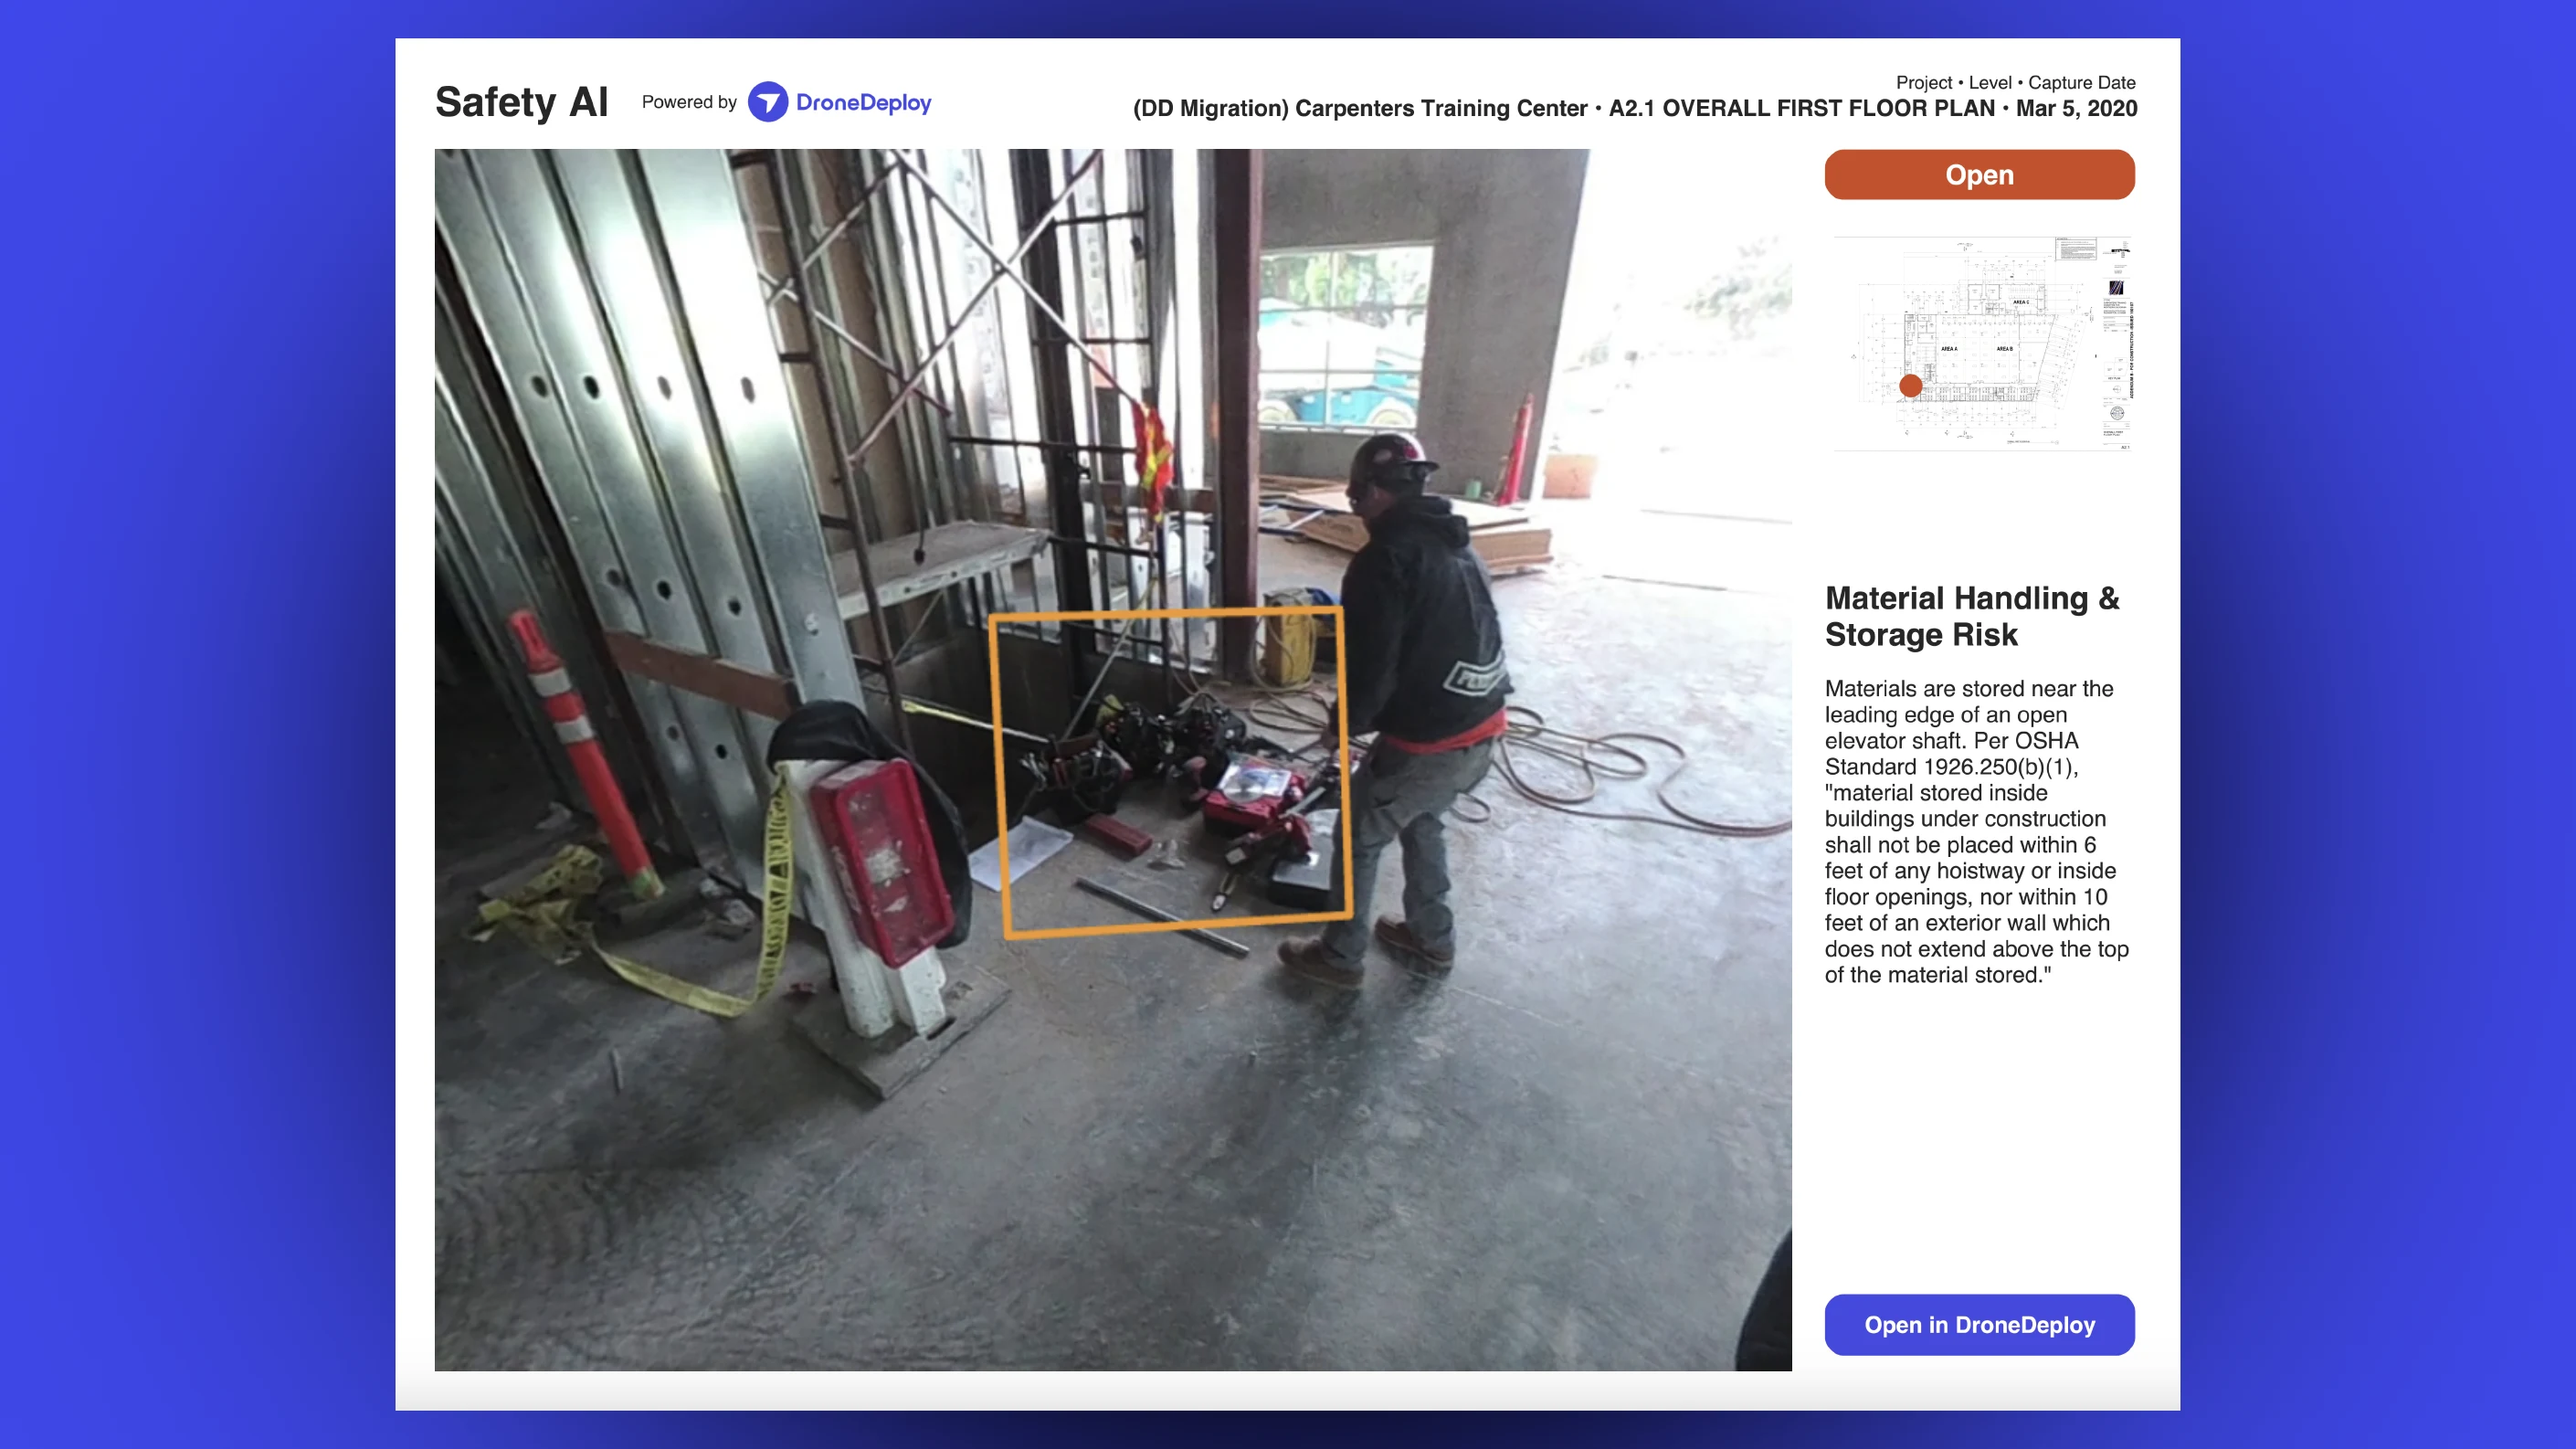Click the Project Level Capture Date label

click(2015, 82)
